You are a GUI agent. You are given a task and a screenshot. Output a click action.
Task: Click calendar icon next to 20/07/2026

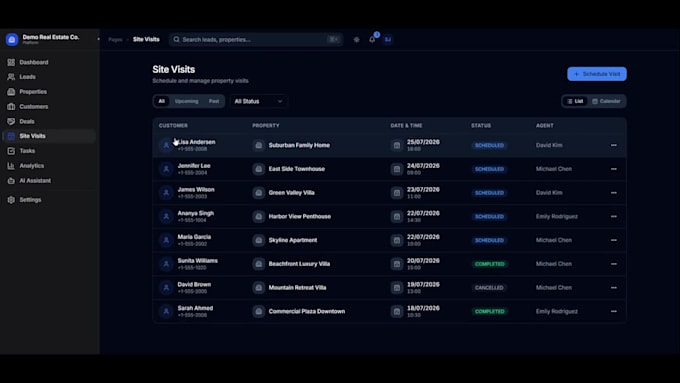pyautogui.click(x=397, y=264)
